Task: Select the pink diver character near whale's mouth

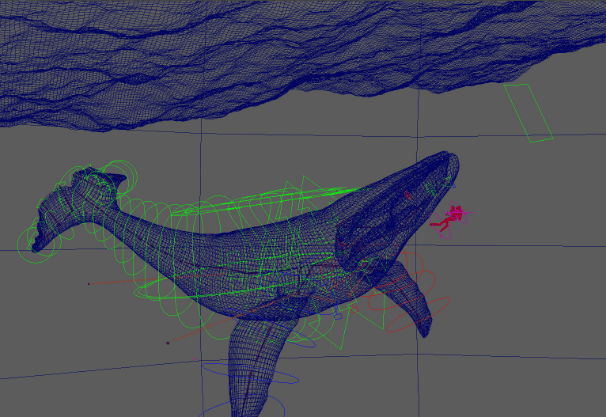Action: tap(452, 219)
